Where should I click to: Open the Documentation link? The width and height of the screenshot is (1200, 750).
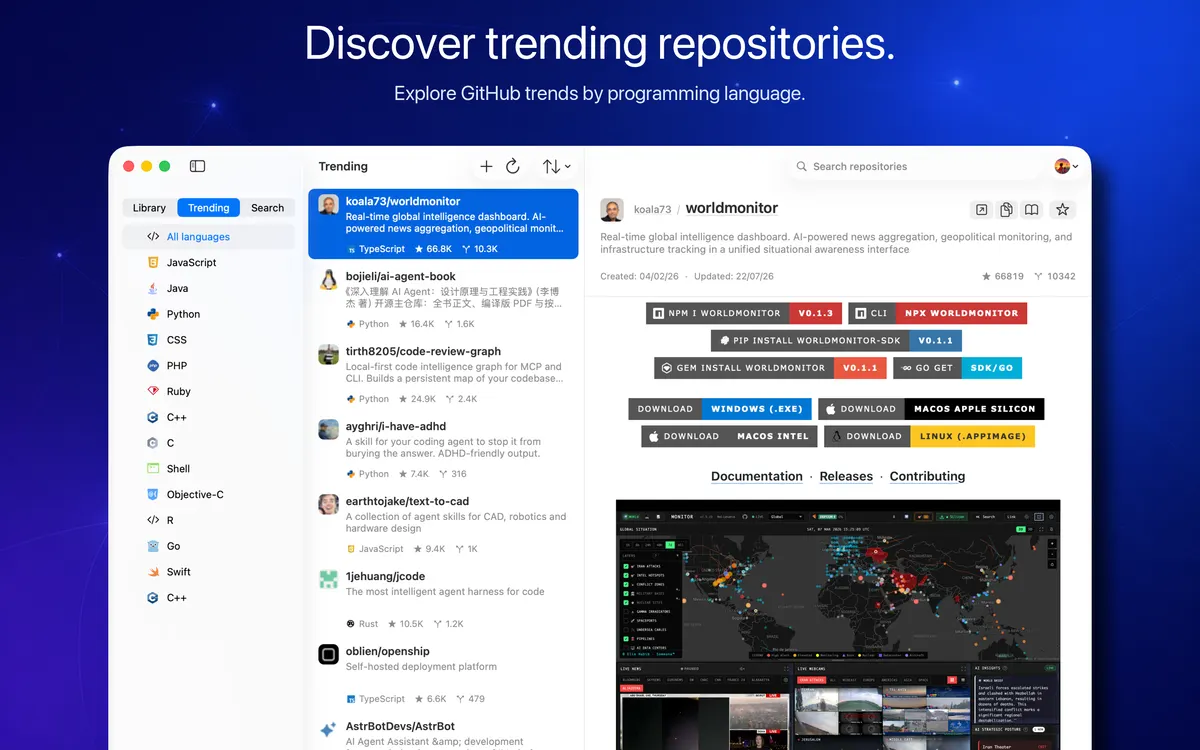[x=757, y=476]
